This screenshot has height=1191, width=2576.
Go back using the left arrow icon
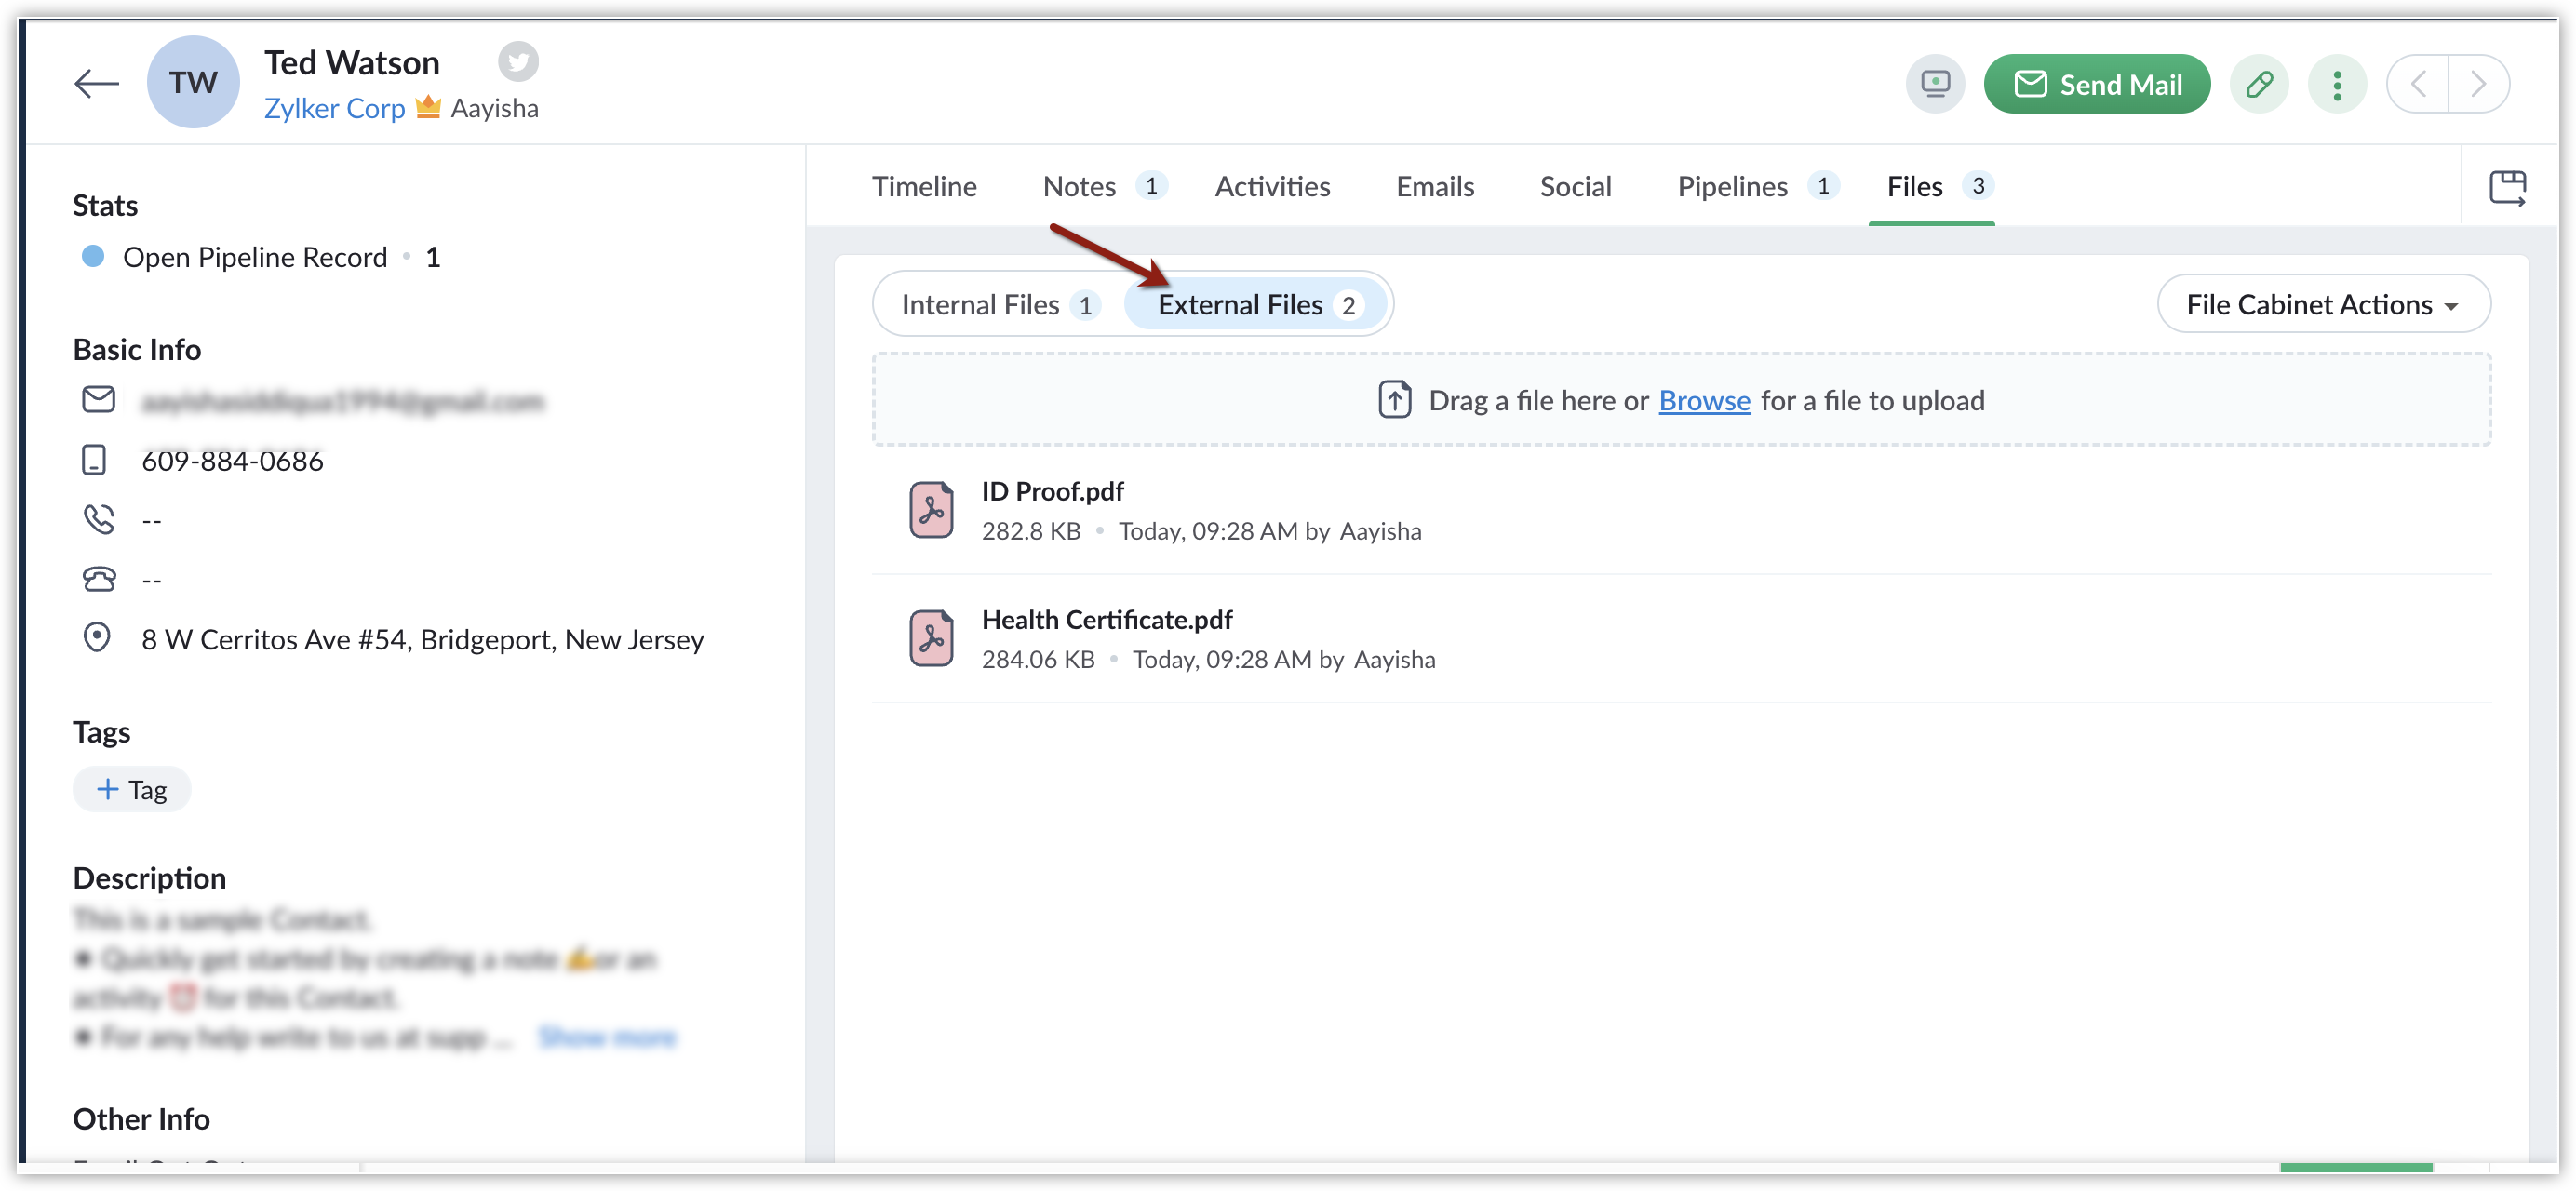[97, 83]
